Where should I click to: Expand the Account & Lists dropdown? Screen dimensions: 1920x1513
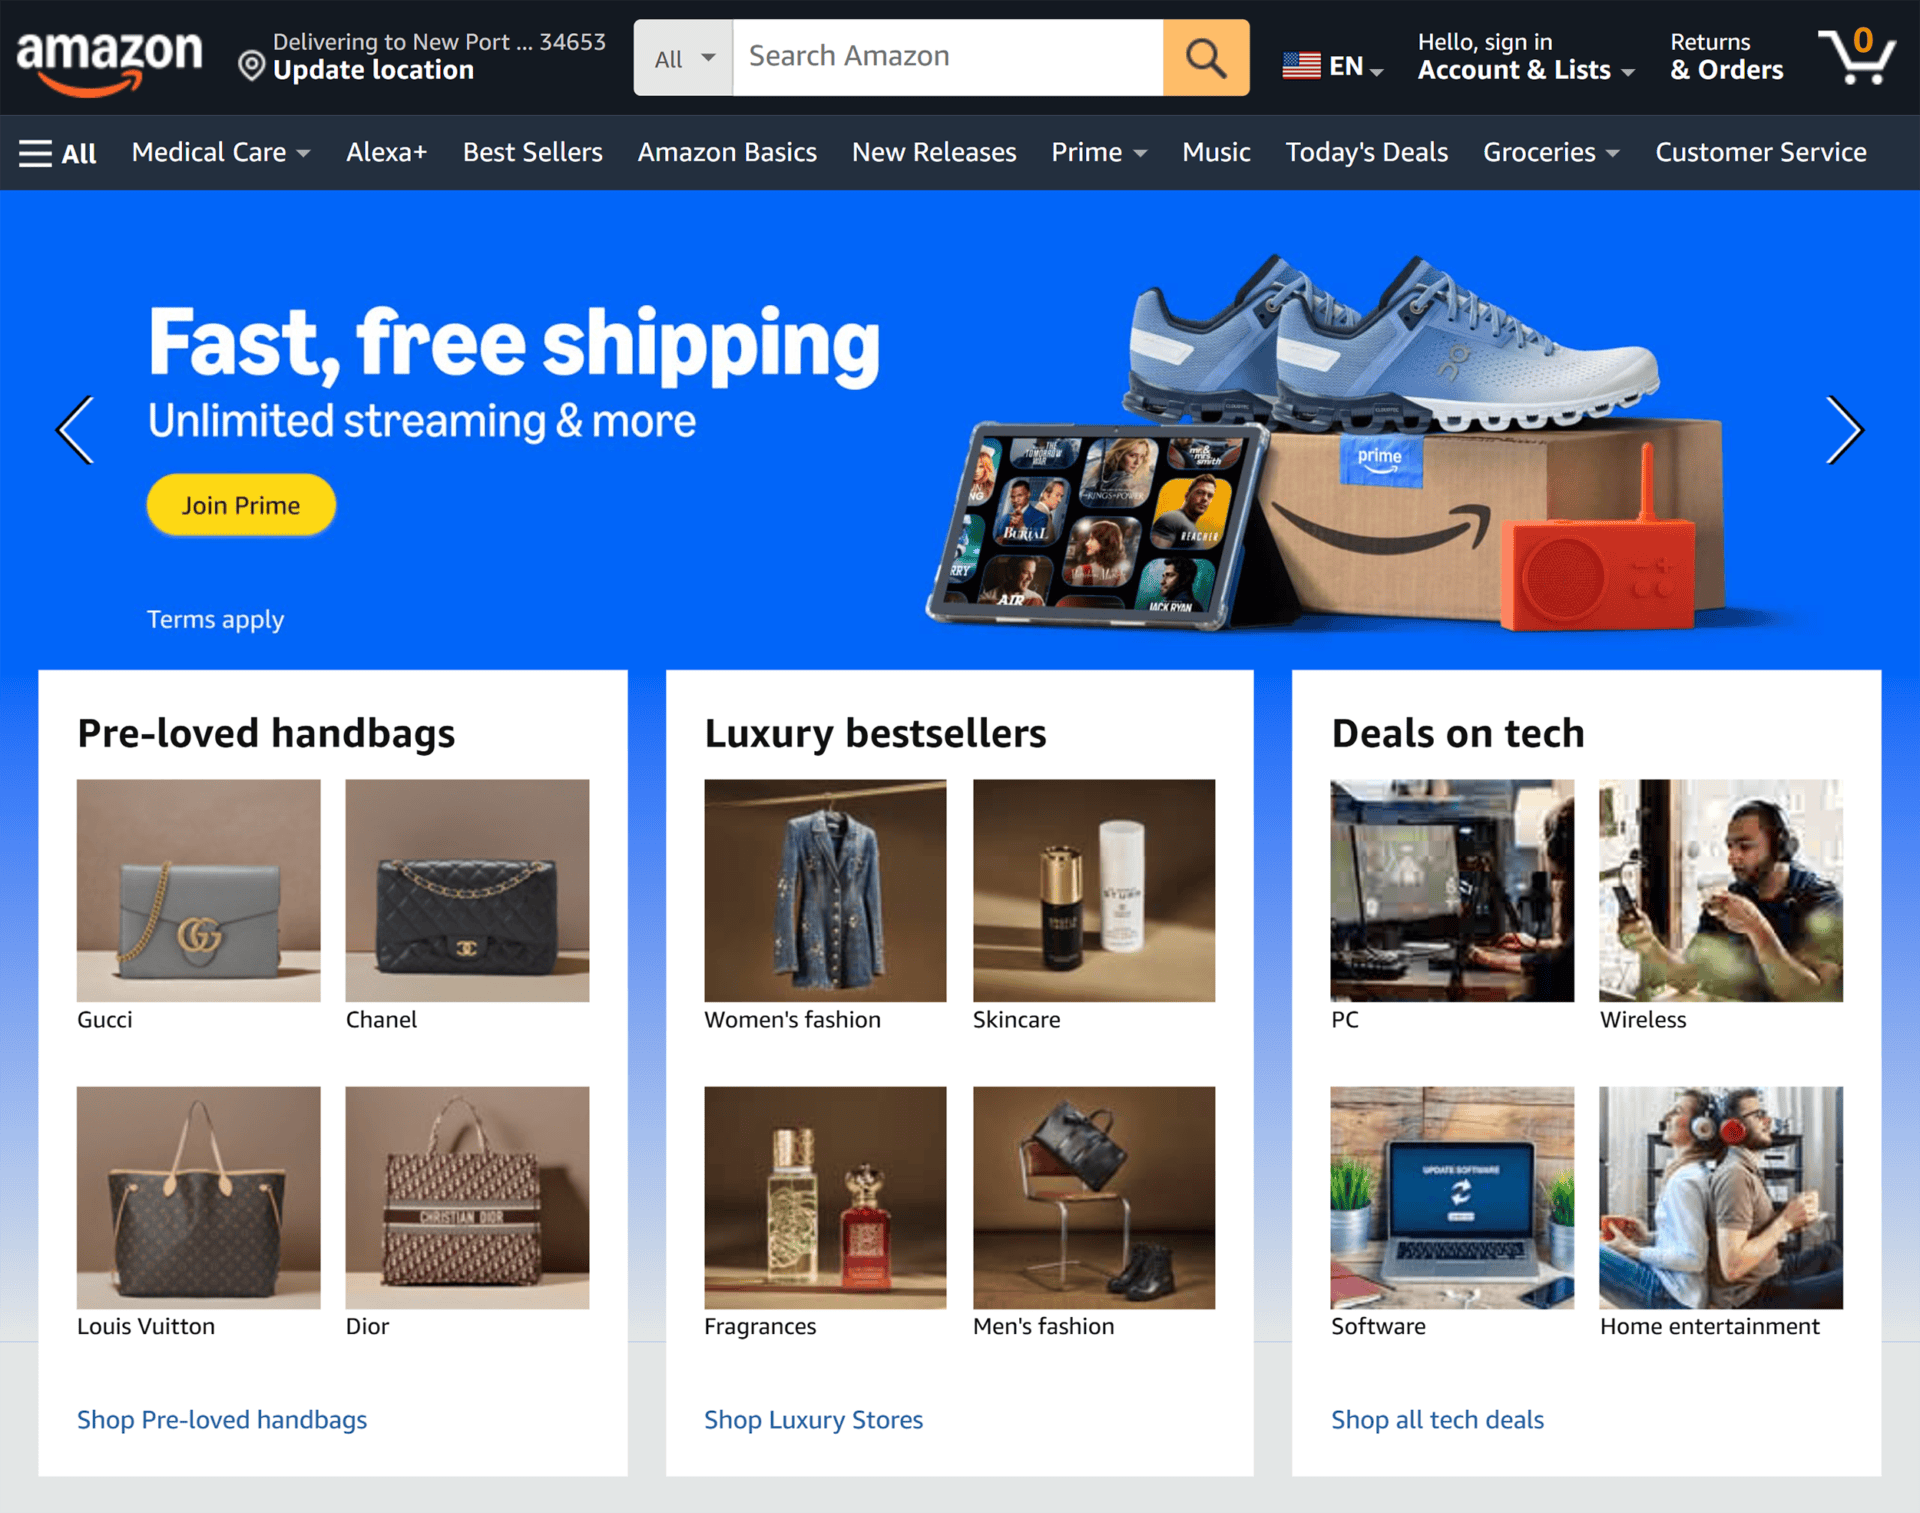tap(1526, 57)
